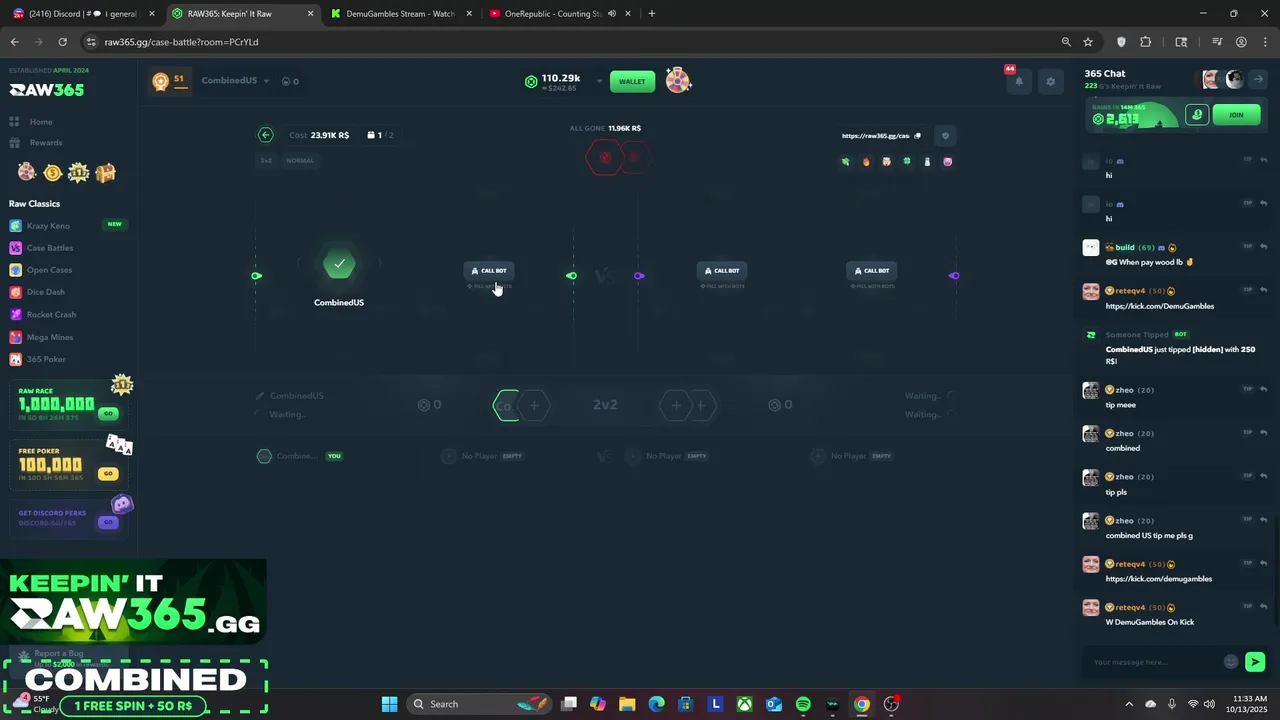Bookmark this page with star icon
Viewport: 1280px width, 720px height.
pos(1088,42)
